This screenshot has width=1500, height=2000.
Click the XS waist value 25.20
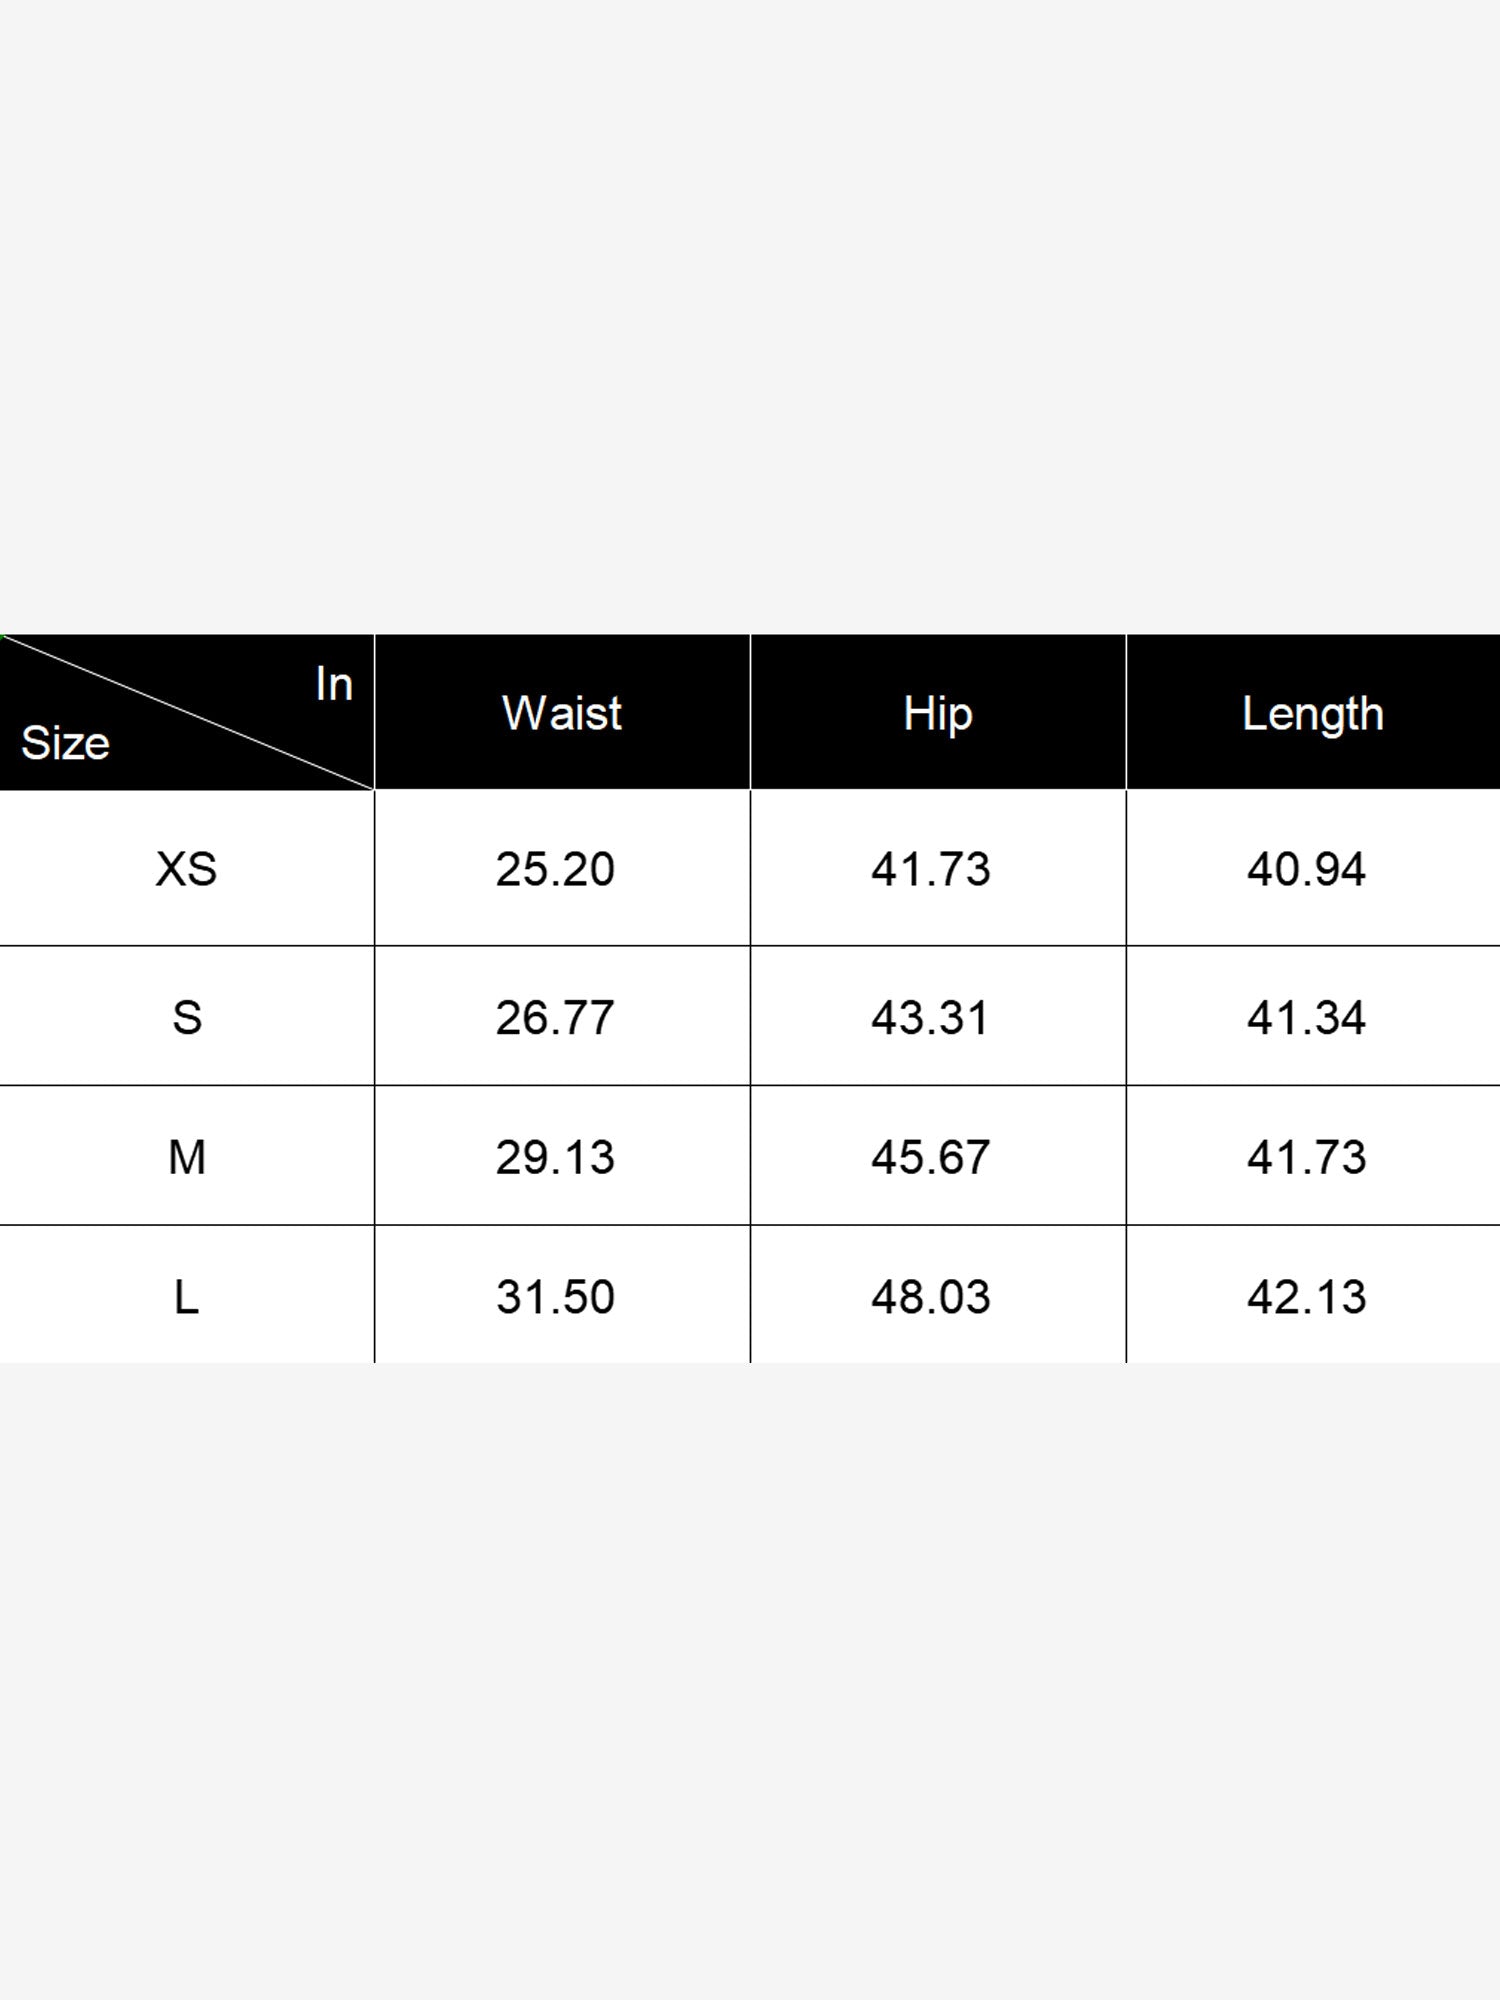point(555,869)
